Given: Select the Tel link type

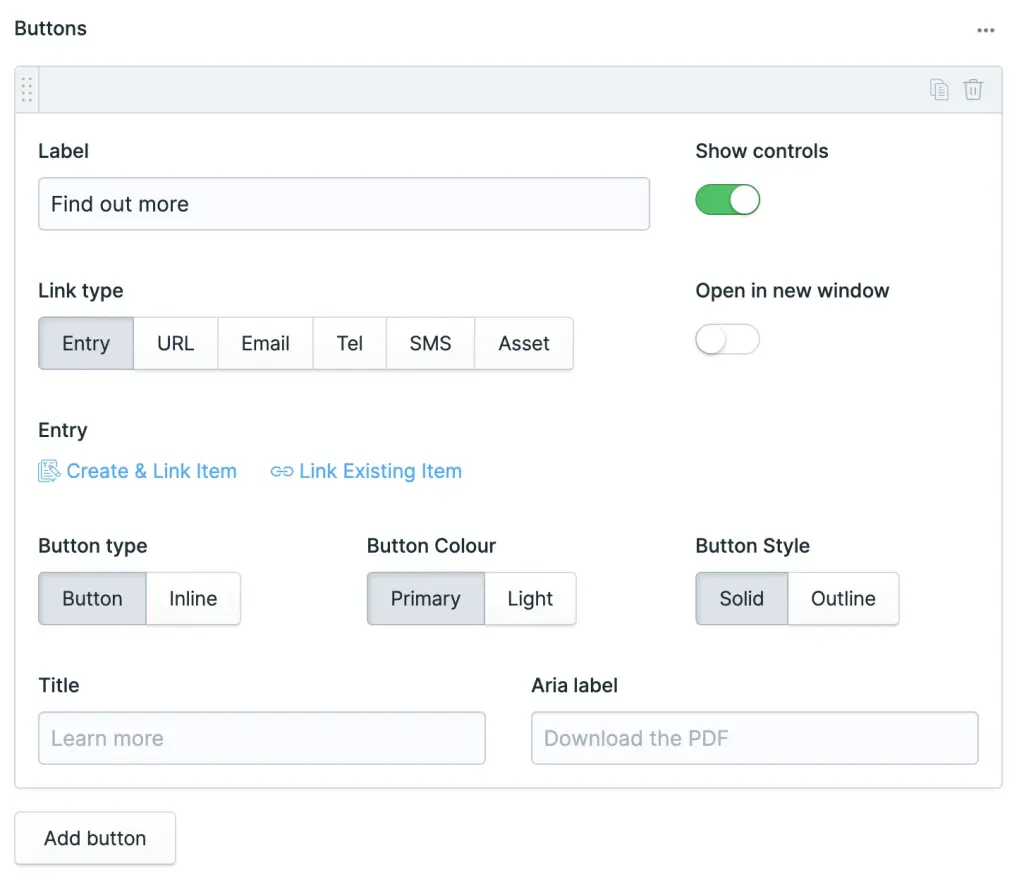Looking at the screenshot, I should click(350, 343).
